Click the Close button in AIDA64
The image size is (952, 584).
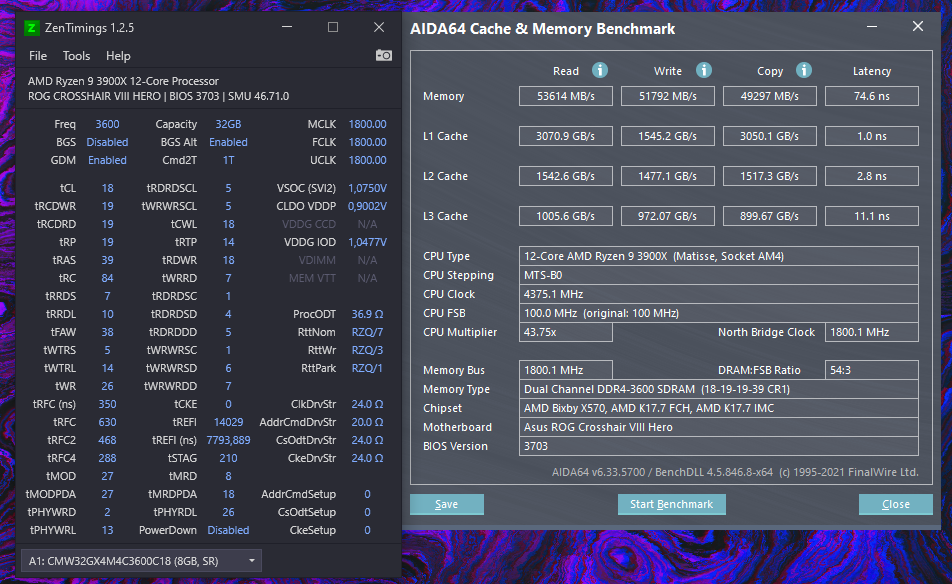point(896,504)
